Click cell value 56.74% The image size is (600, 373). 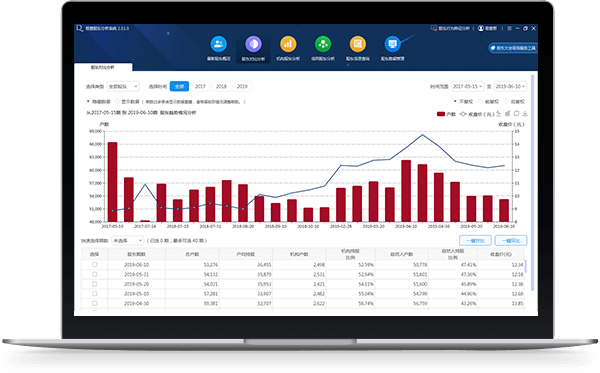366,303
